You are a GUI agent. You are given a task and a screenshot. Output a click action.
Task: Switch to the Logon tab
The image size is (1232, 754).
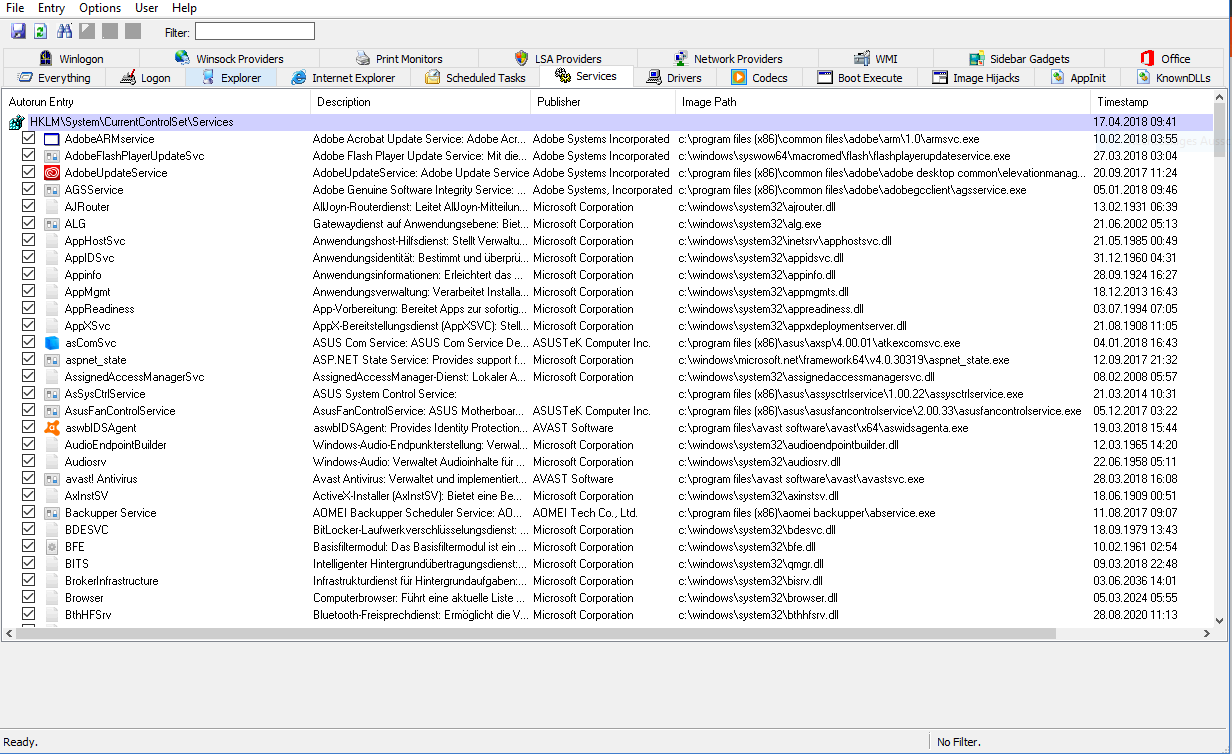point(144,78)
